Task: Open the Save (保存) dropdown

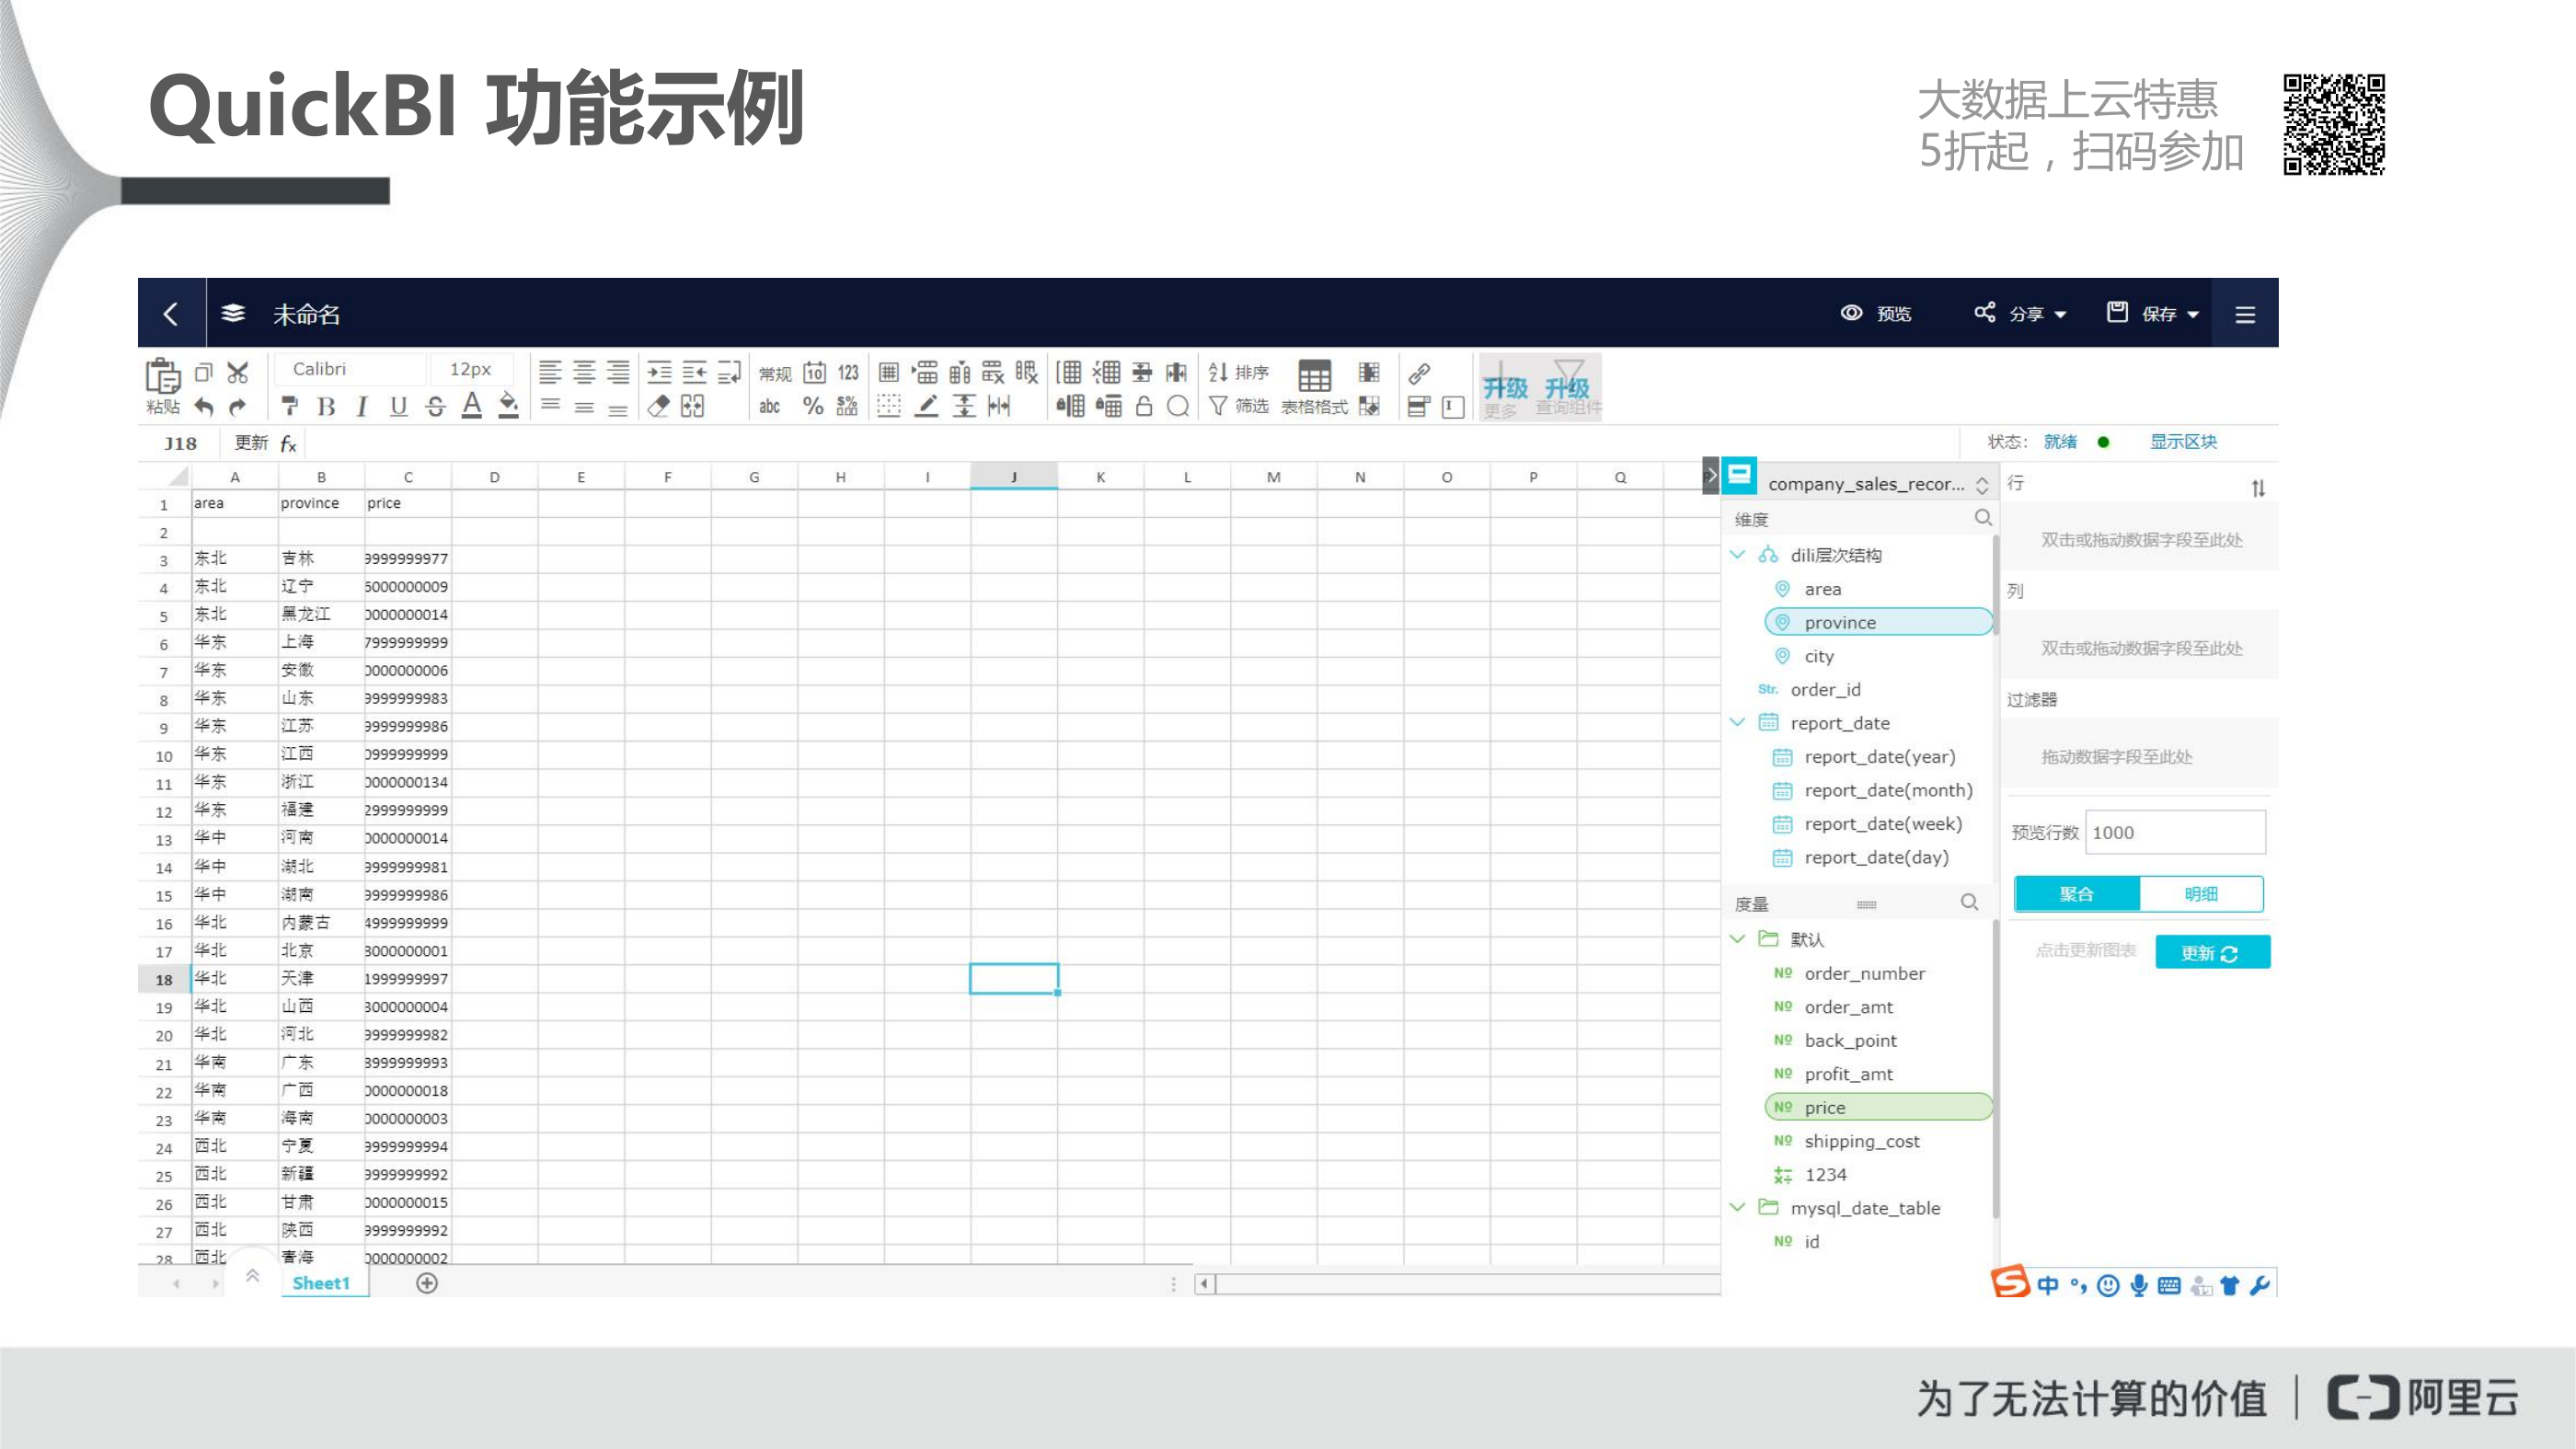Action: pos(2153,314)
